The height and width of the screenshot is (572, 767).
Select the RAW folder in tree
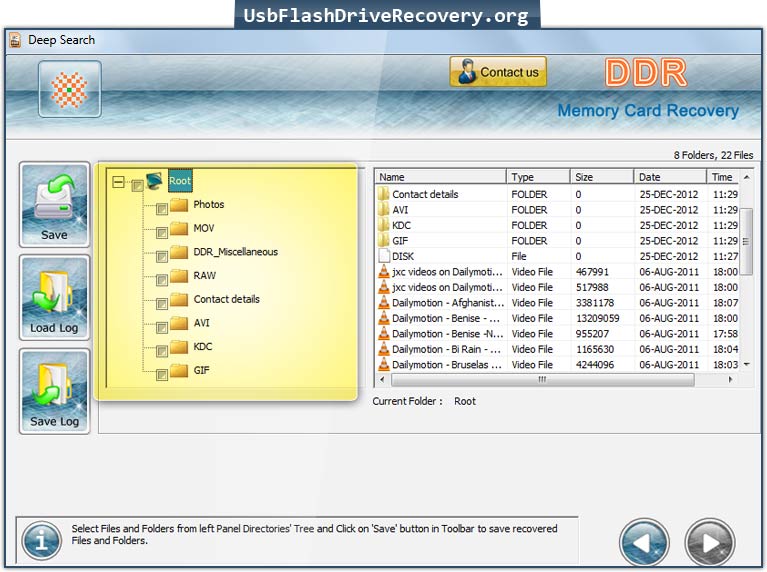point(204,275)
